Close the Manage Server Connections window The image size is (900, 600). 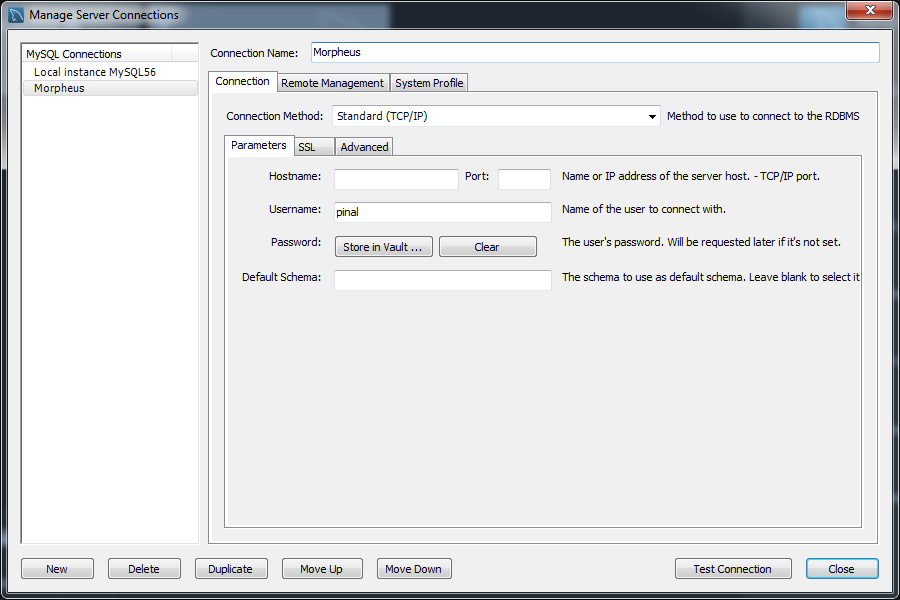(x=870, y=10)
